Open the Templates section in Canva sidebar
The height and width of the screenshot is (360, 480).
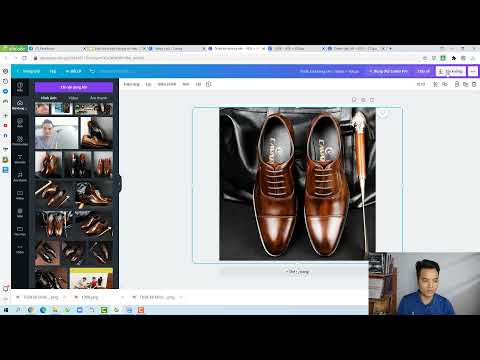(x=20, y=86)
